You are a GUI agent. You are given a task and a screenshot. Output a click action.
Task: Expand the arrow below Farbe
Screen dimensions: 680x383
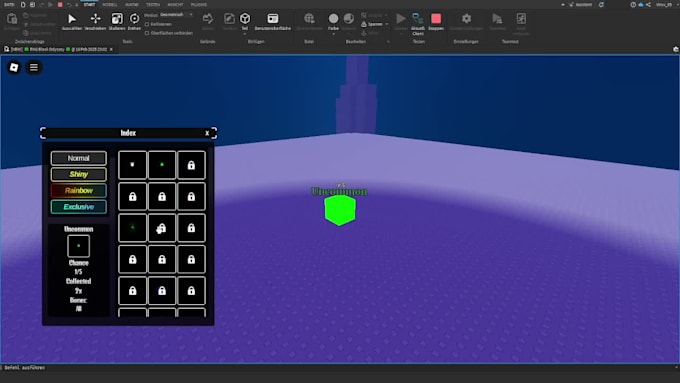point(333,34)
